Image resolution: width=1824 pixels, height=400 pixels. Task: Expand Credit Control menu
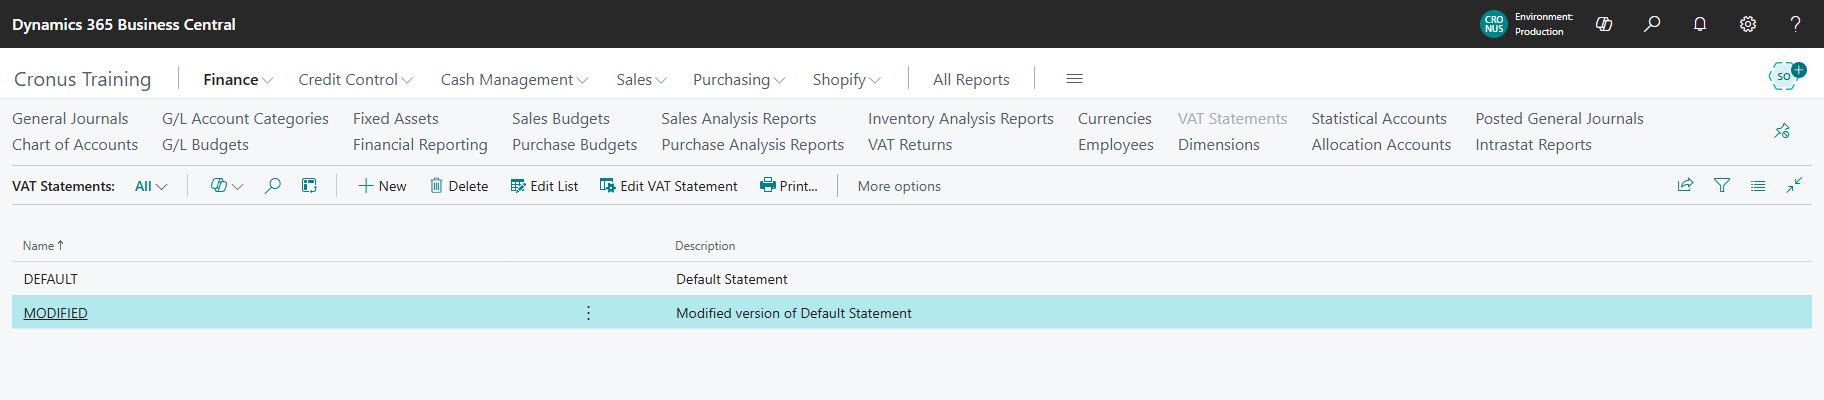tap(355, 79)
